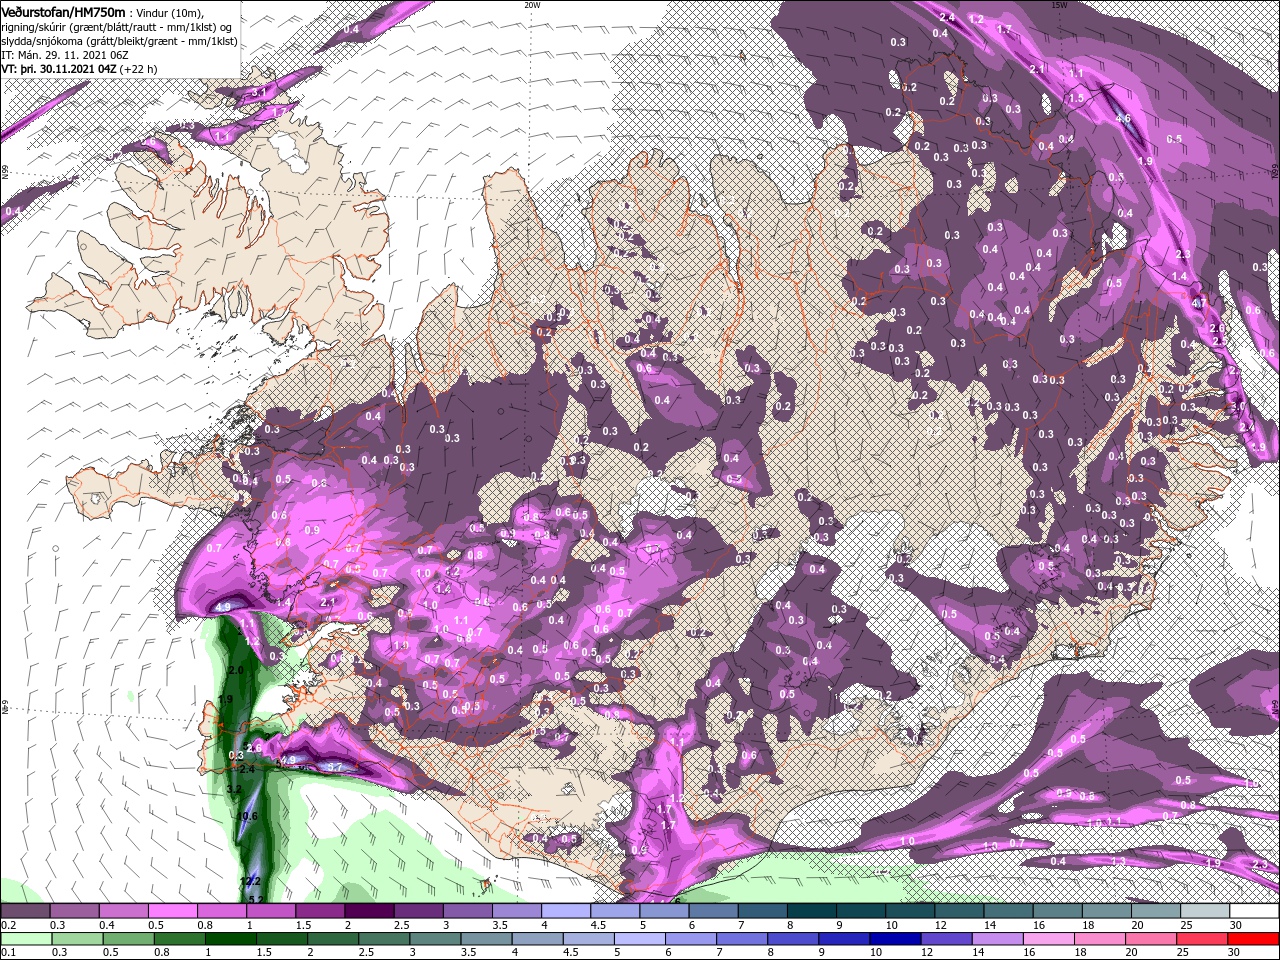Click the 15W longitude label
Viewport: 1280px width, 960px height.
click(1059, 5)
